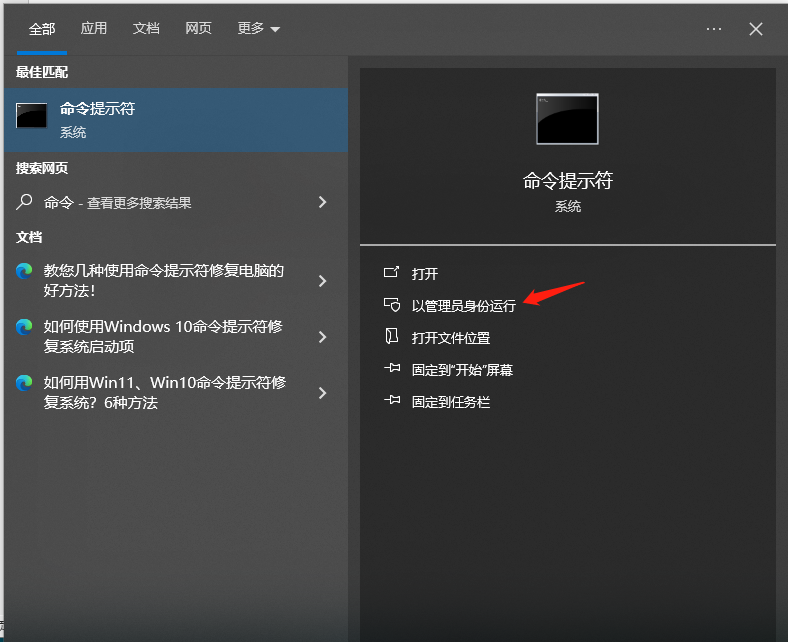Open the three-dot options menu
788x642 pixels.
pyautogui.click(x=714, y=29)
